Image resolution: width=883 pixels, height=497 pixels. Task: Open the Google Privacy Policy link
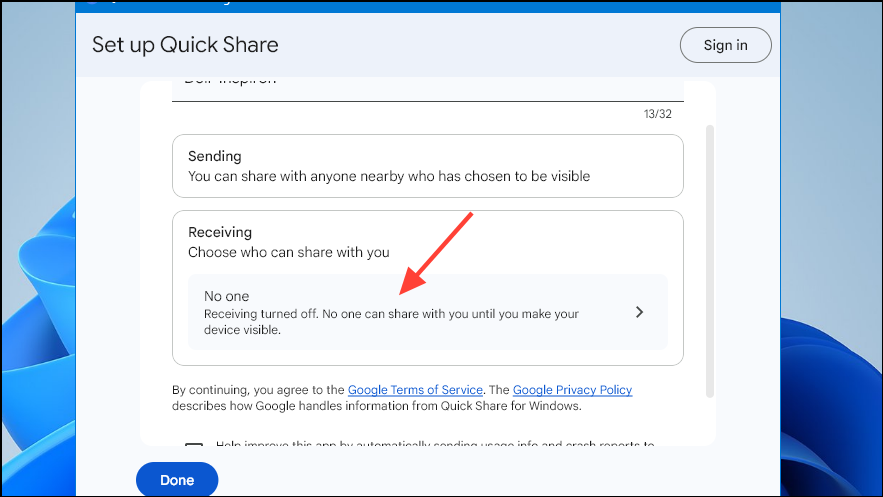(572, 389)
